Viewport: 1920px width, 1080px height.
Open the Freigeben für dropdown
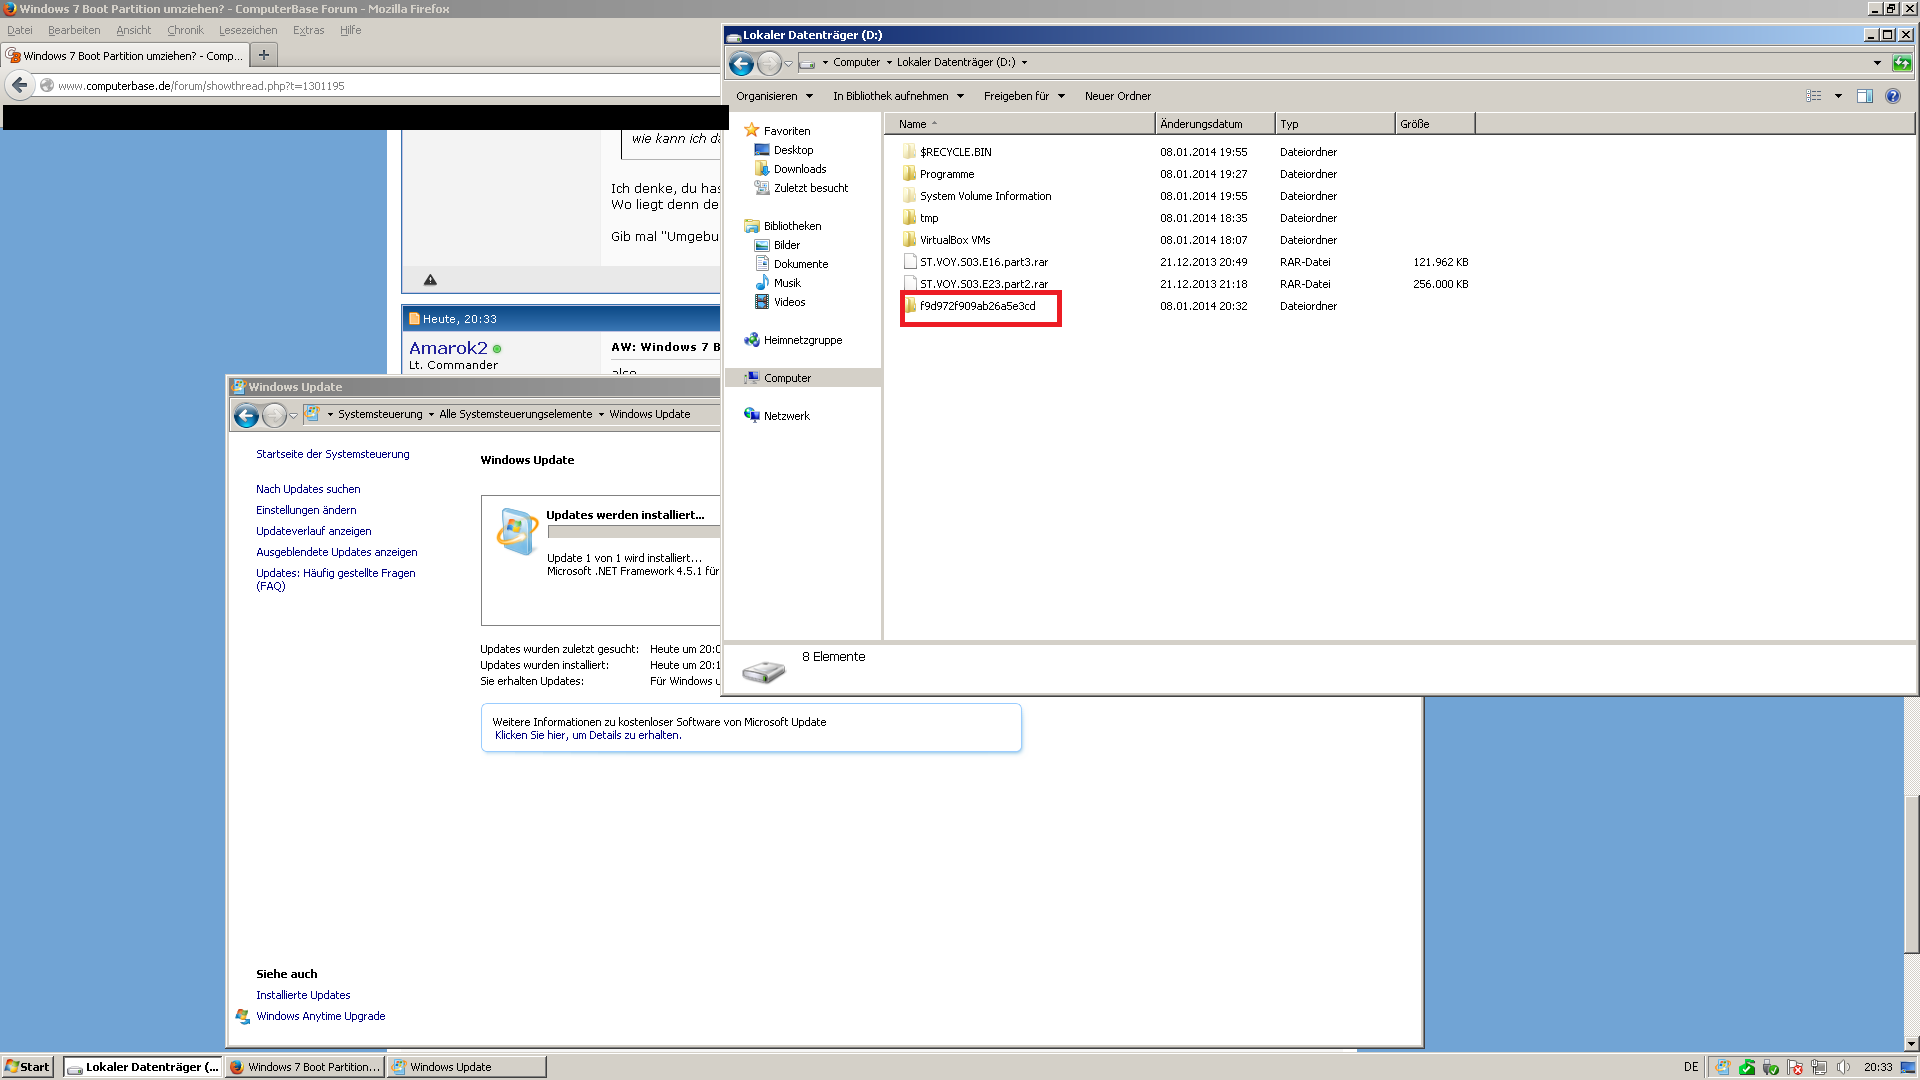(x=1024, y=96)
